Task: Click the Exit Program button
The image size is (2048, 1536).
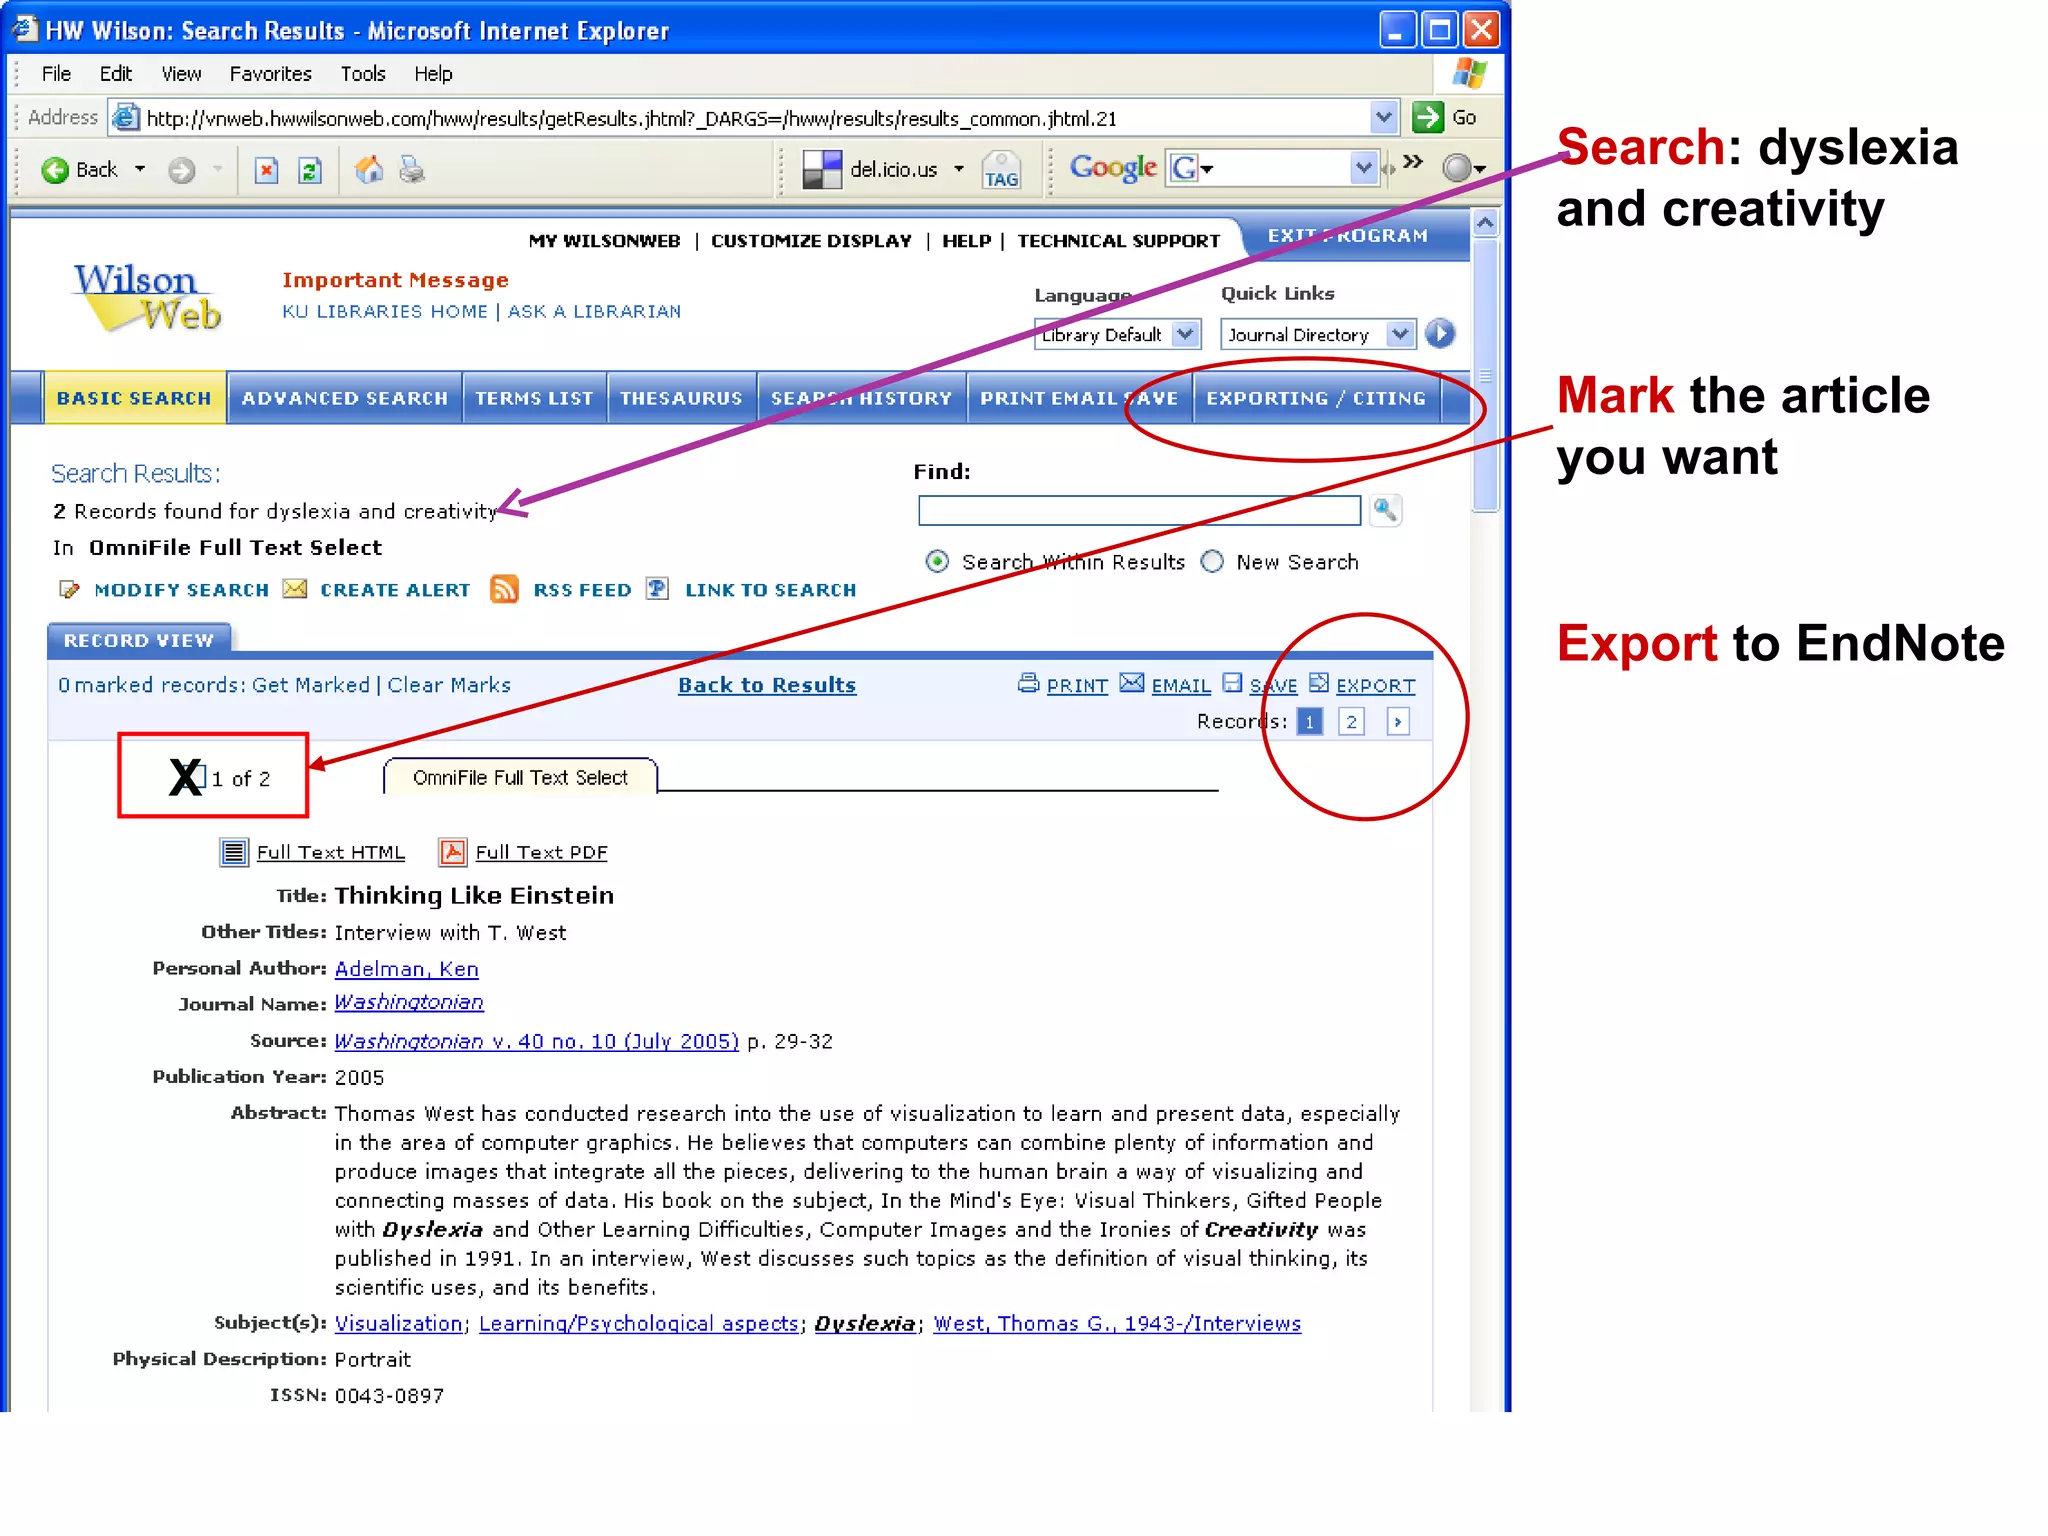Action: (1348, 236)
